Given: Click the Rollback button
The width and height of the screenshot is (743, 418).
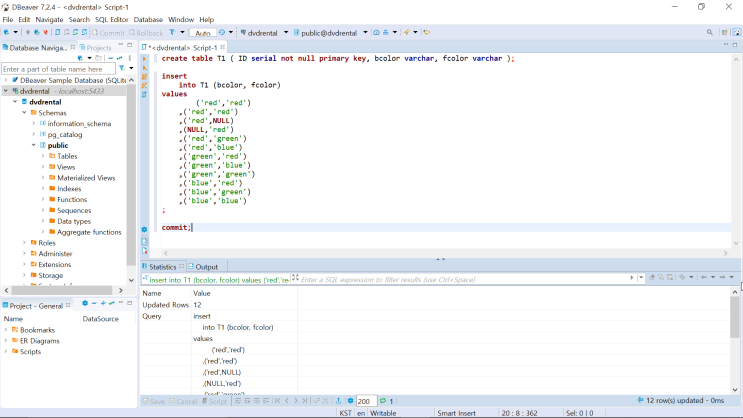Looking at the screenshot, I should coord(146,33).
